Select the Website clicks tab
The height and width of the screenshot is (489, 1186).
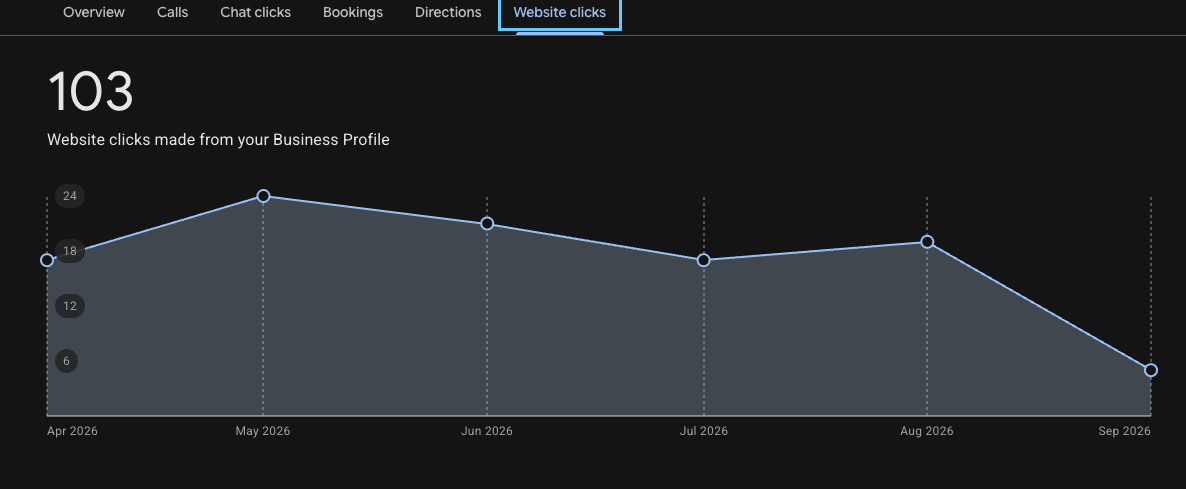560,13
